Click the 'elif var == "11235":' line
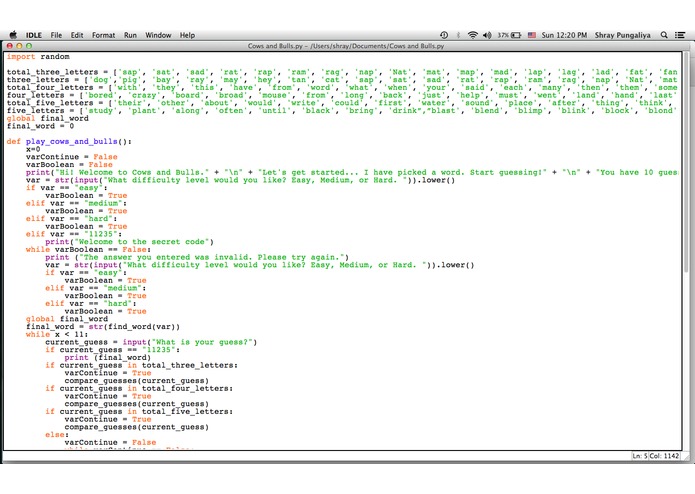 click(74, 234)
